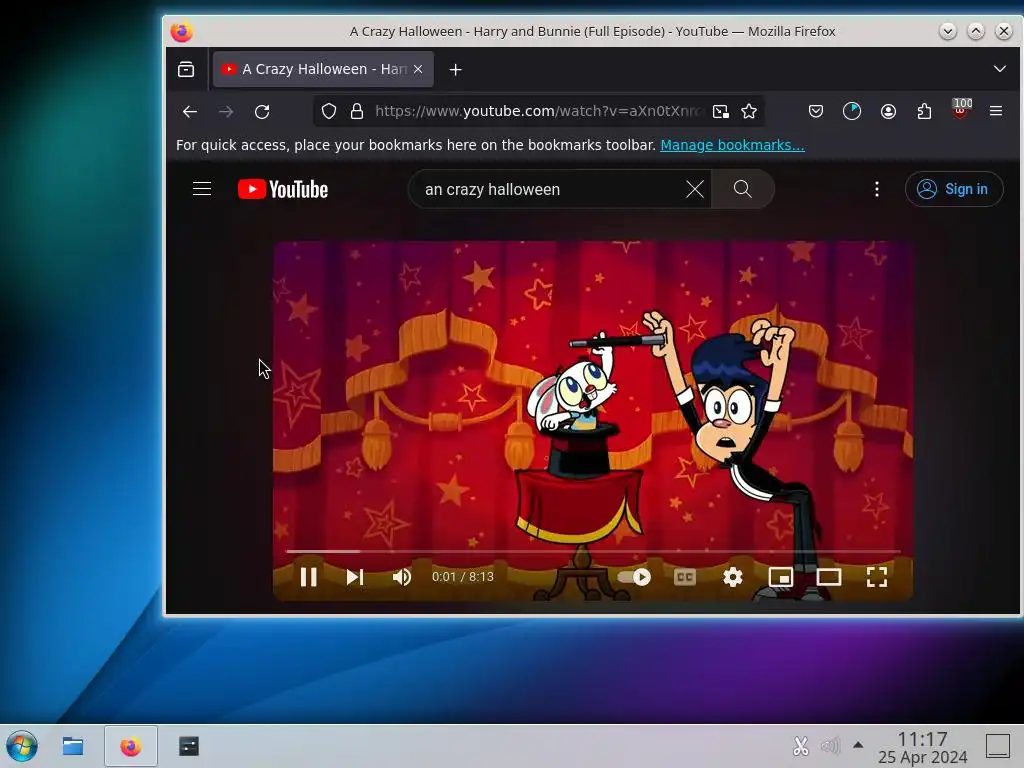The width and height of the screenshot is (1024, 768).
Task: Skip to the next video
Action: [x=355, y=577]
